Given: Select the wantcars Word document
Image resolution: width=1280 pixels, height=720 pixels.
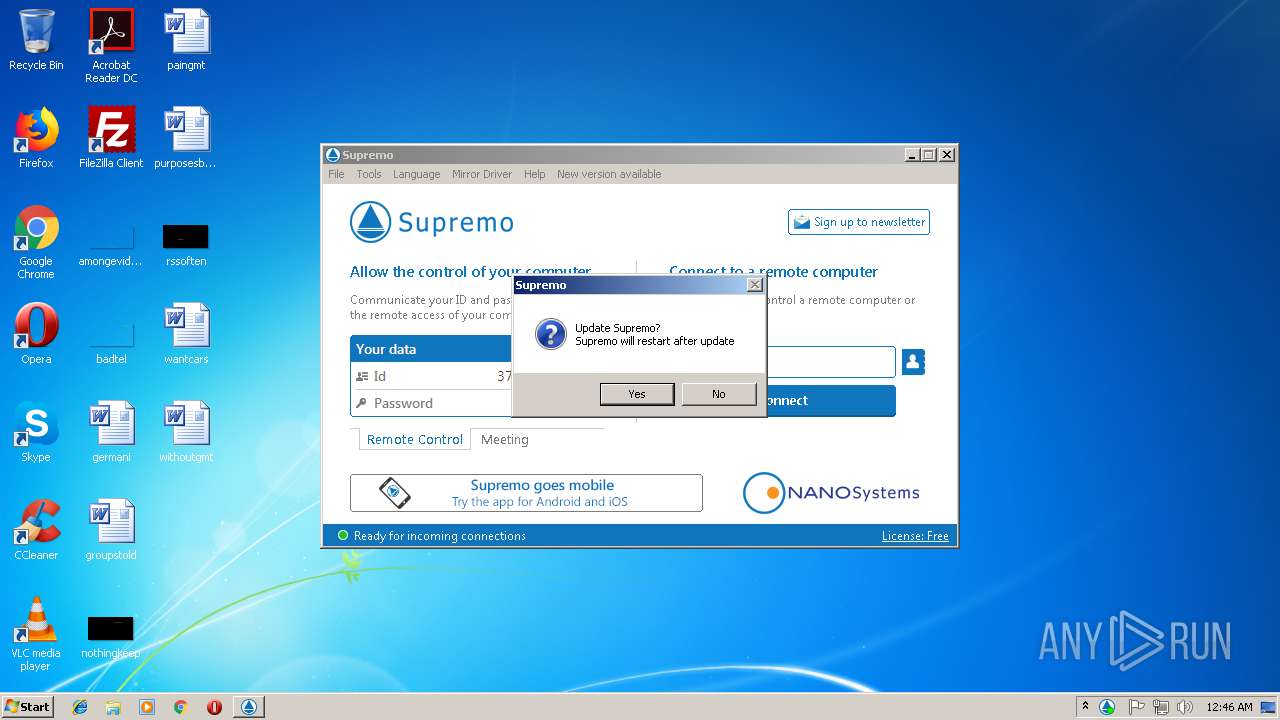Looking at the screenshot, I should coord(186,334).
